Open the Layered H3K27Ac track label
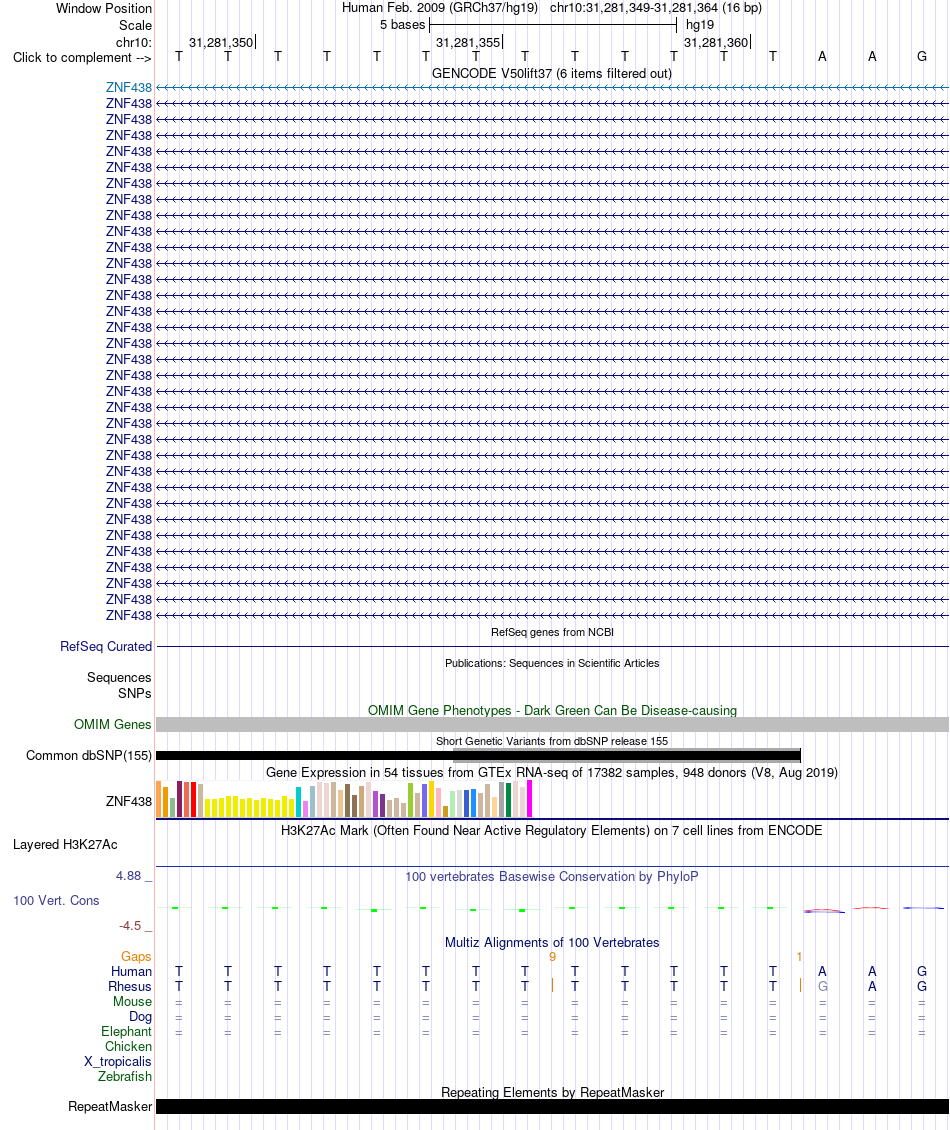 (x=65, y=845)
